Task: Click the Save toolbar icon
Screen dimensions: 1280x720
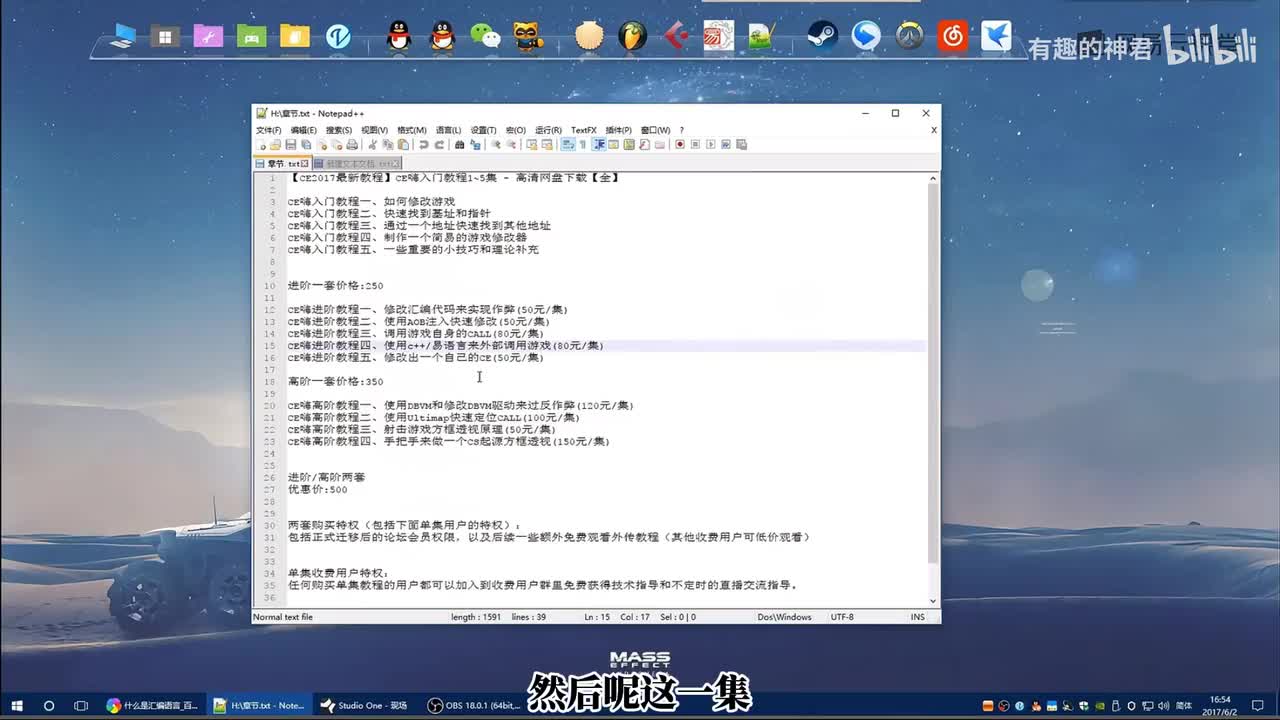Action: (x=290, y=144)
